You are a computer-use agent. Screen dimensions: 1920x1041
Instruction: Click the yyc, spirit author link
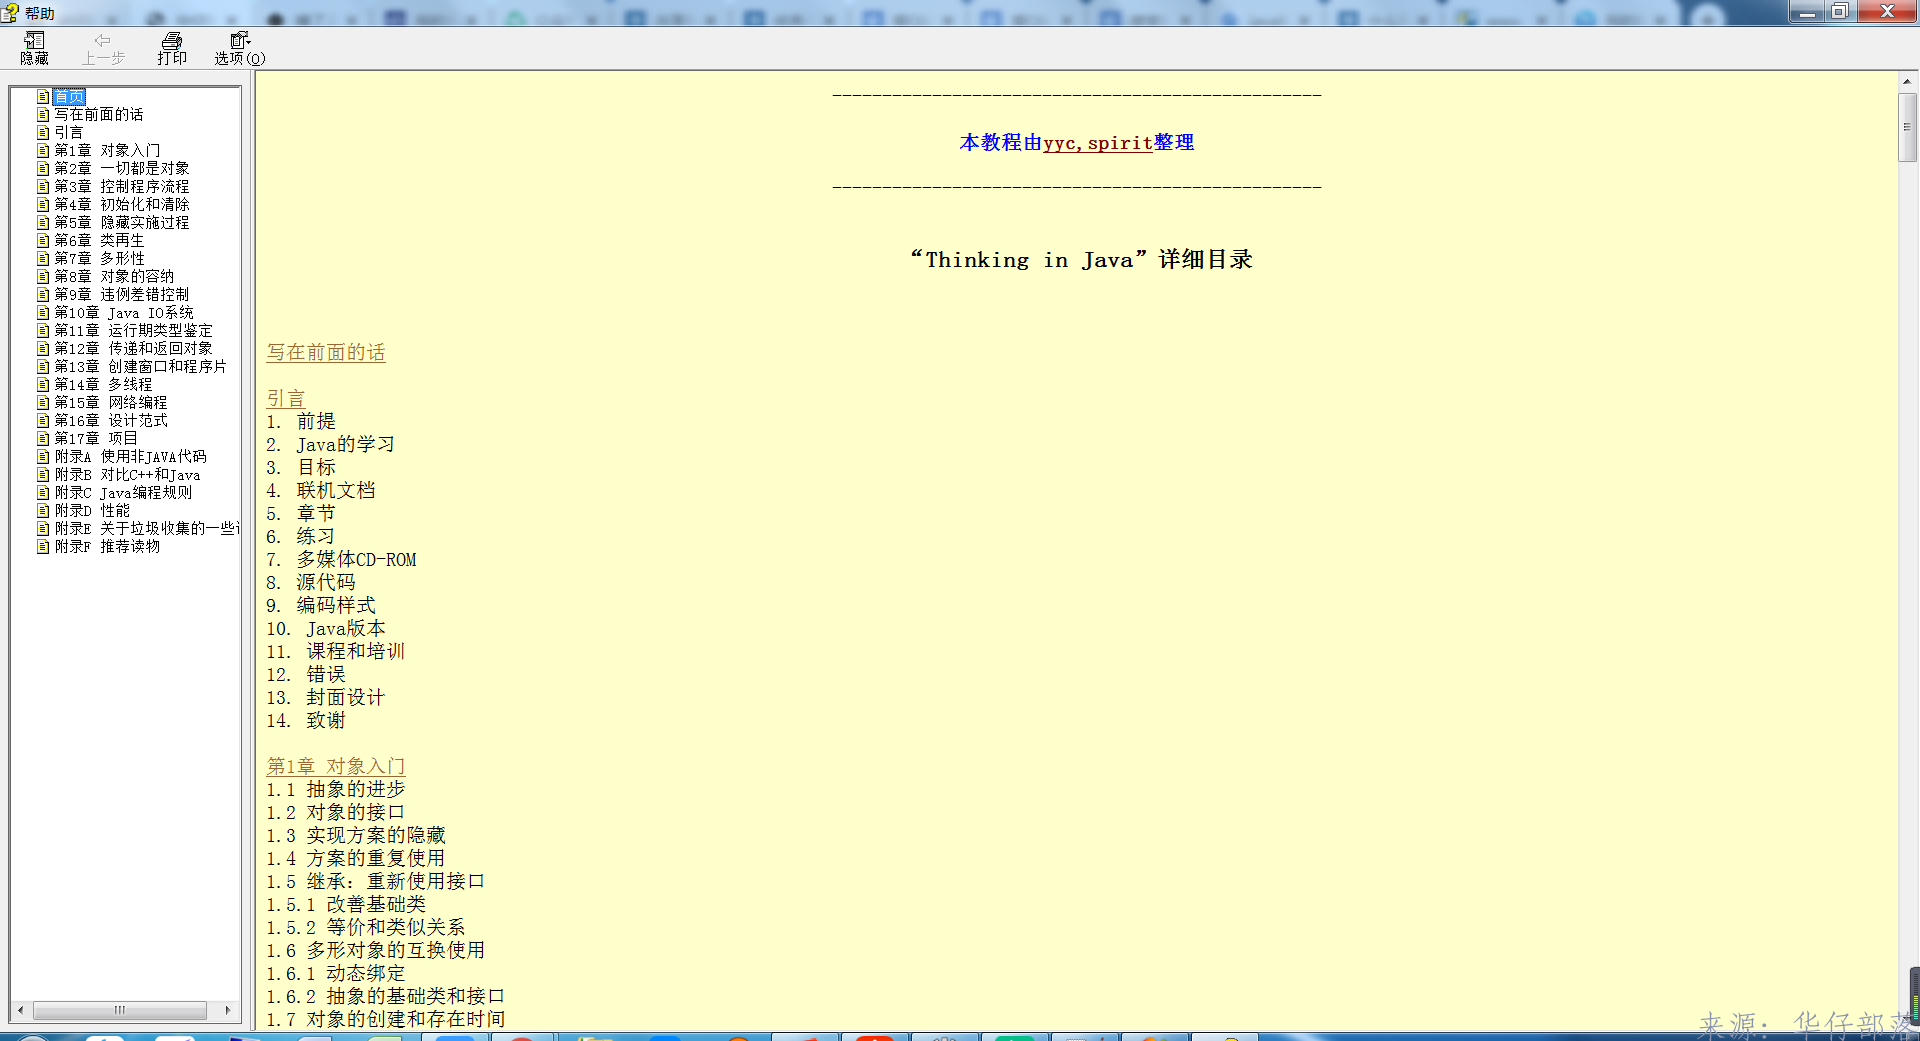(x=1098, y=143)
